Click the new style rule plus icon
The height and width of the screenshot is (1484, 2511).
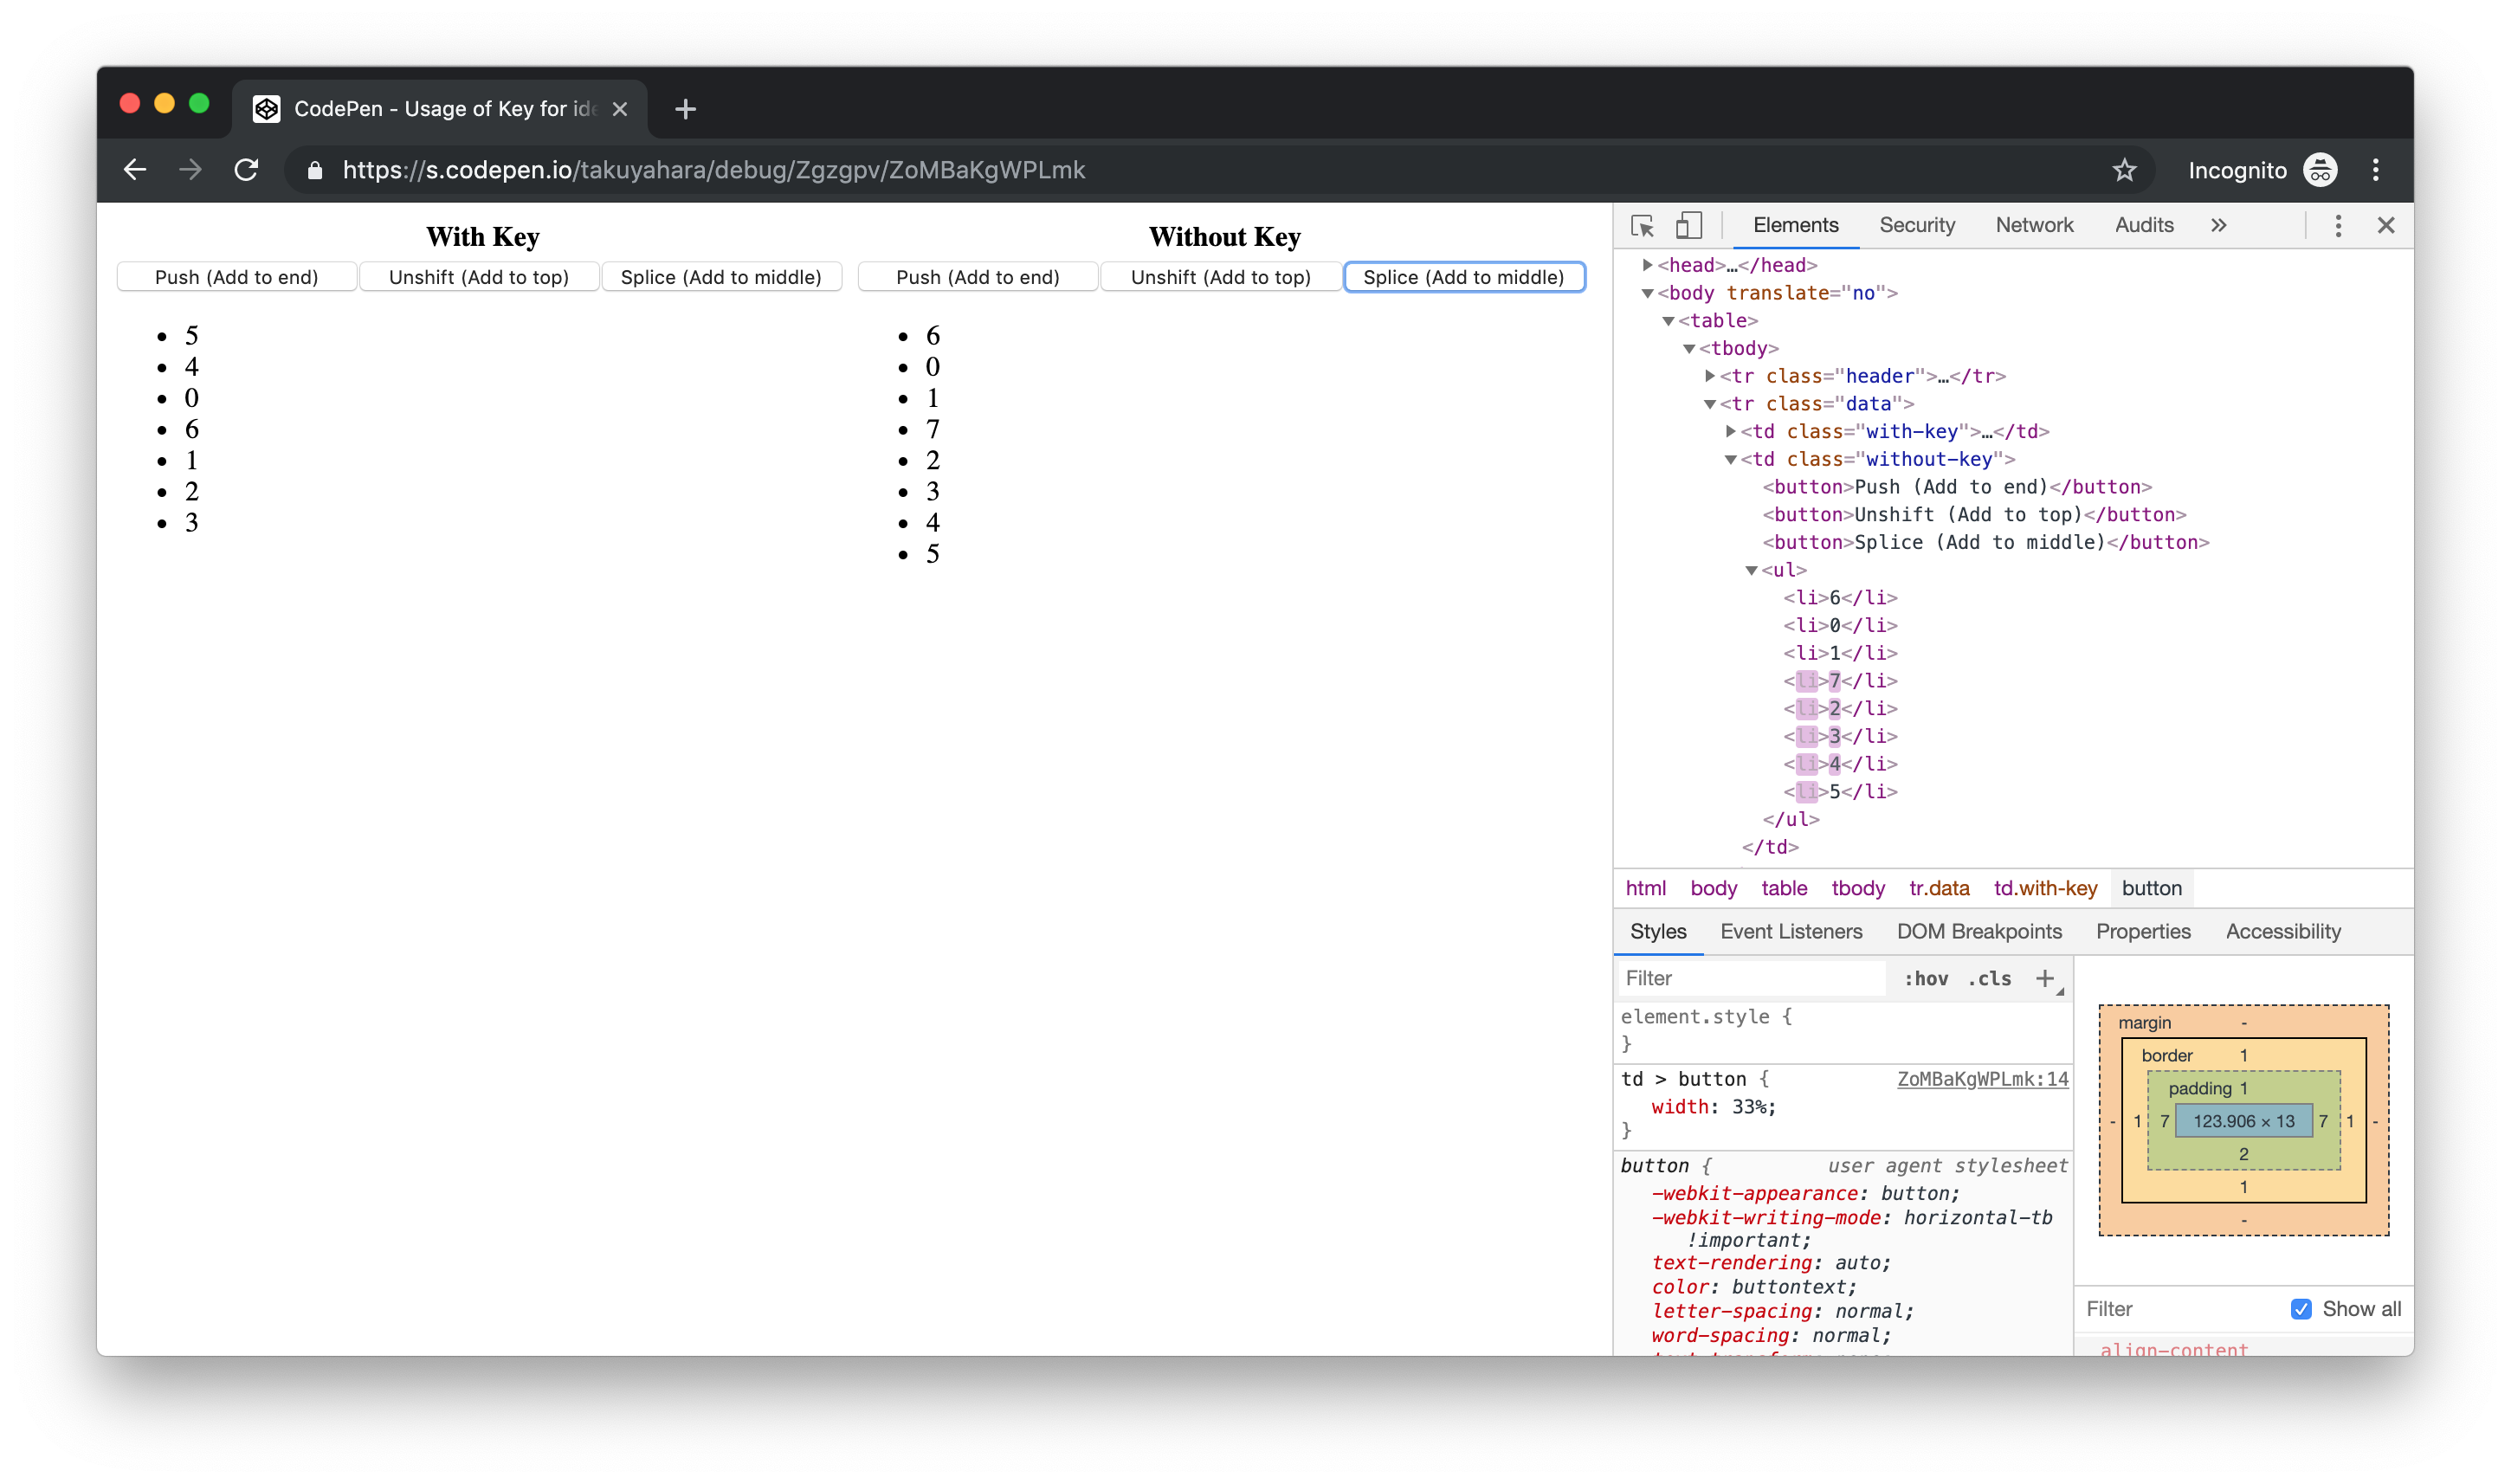[2045, 978]
